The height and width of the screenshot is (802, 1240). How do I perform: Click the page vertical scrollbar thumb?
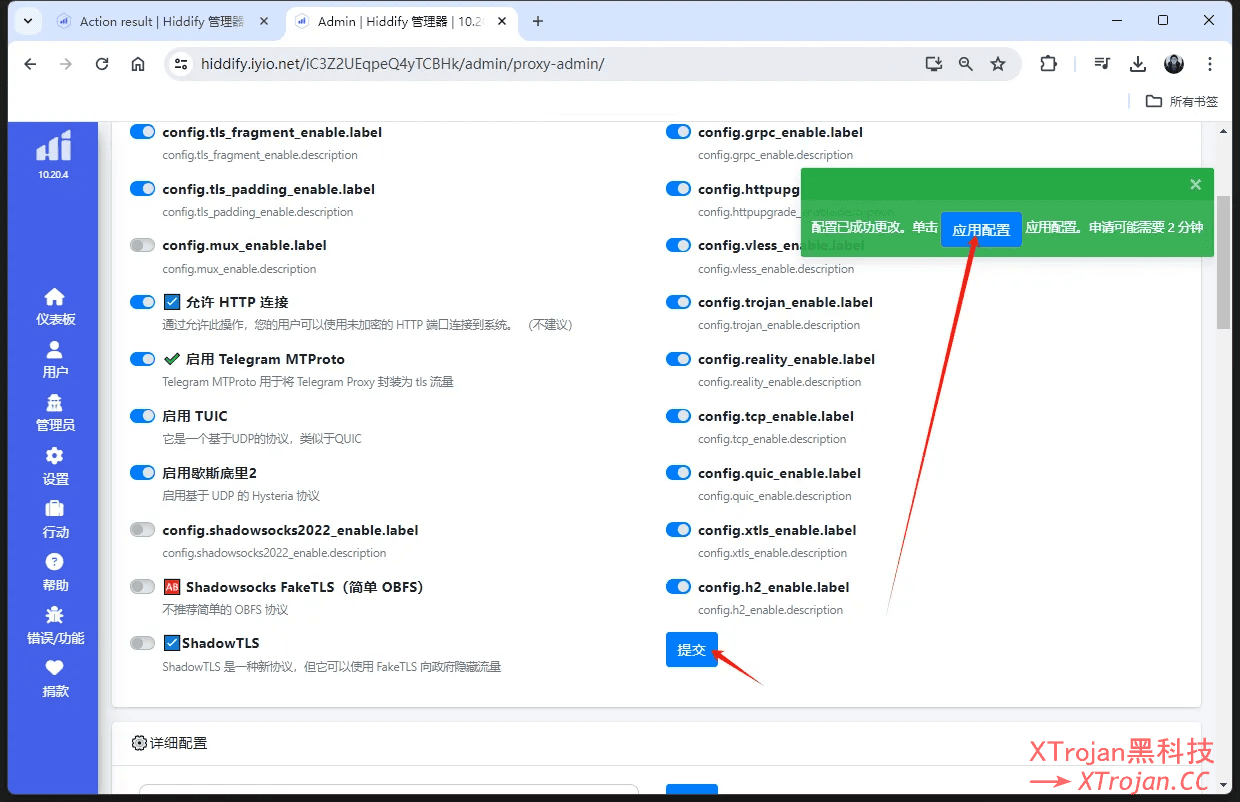coord(1223,261)
